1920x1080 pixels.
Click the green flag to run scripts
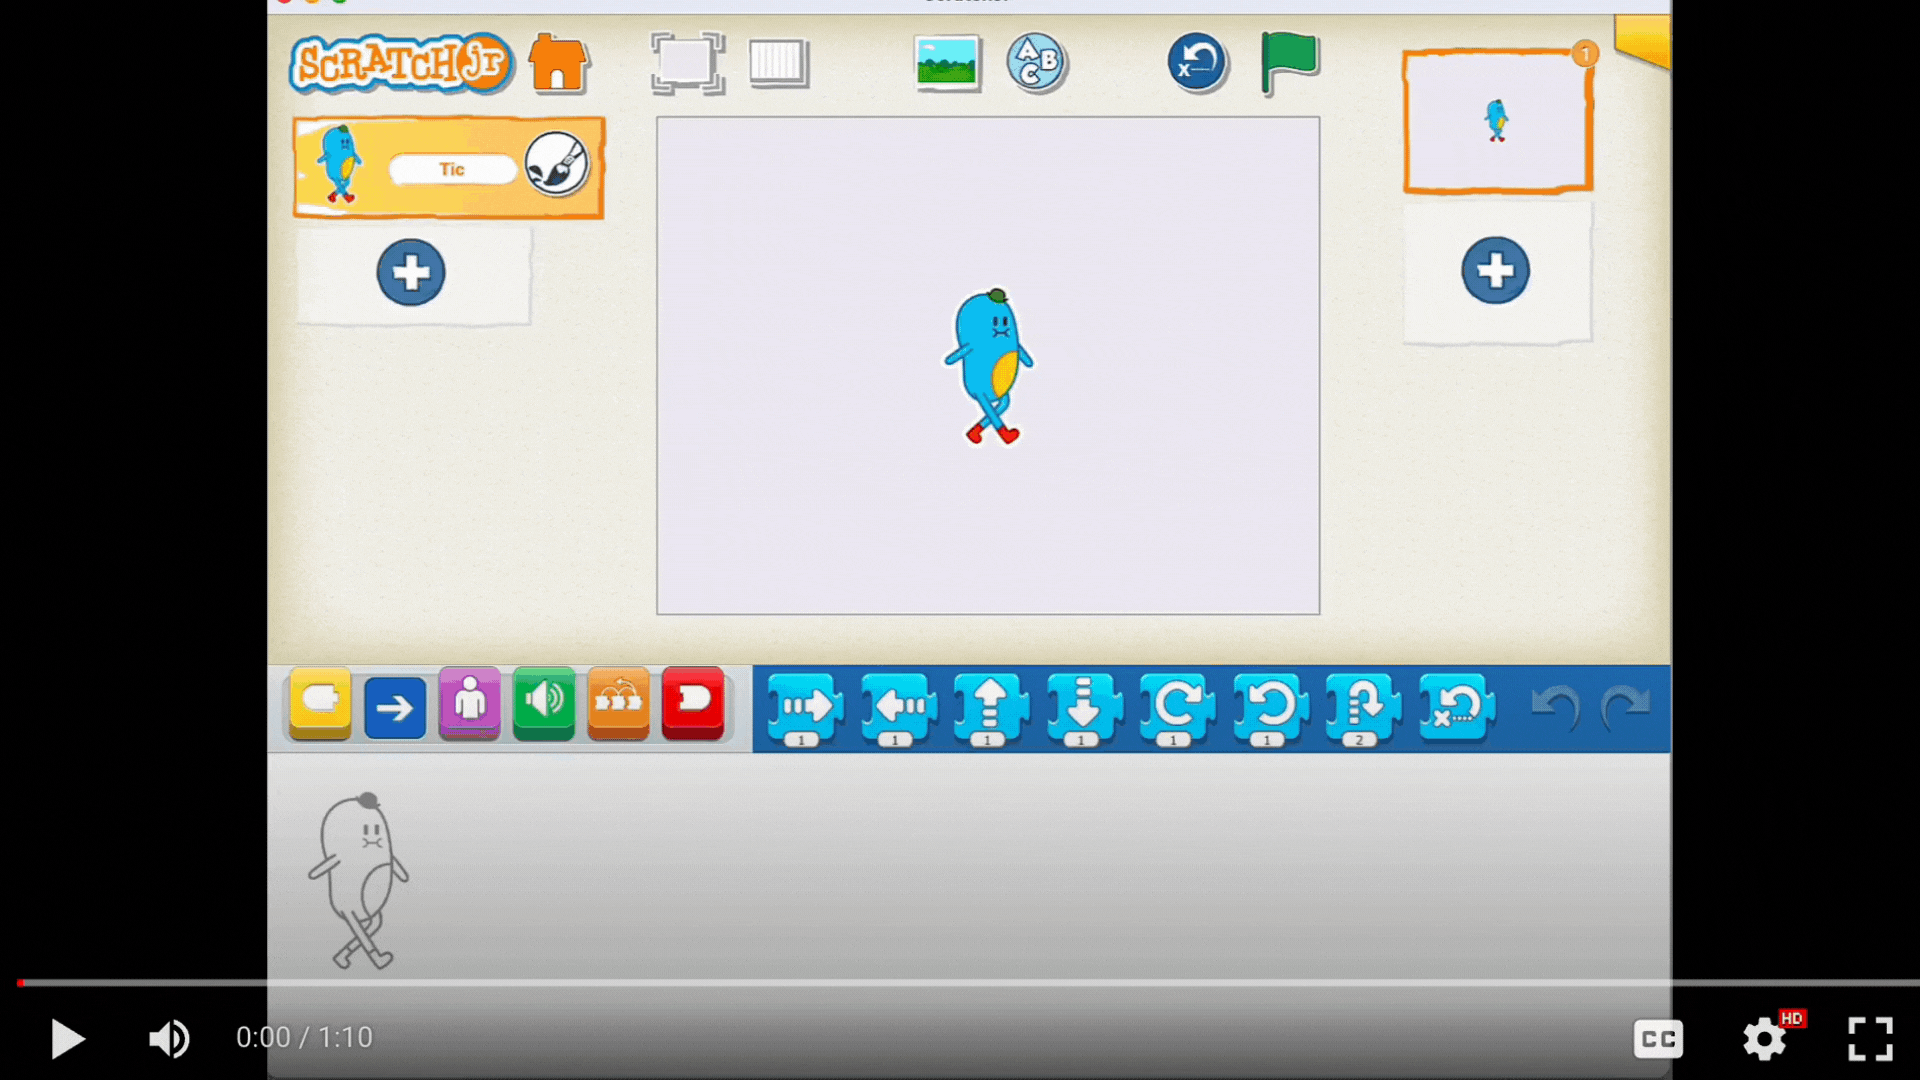1288,62
